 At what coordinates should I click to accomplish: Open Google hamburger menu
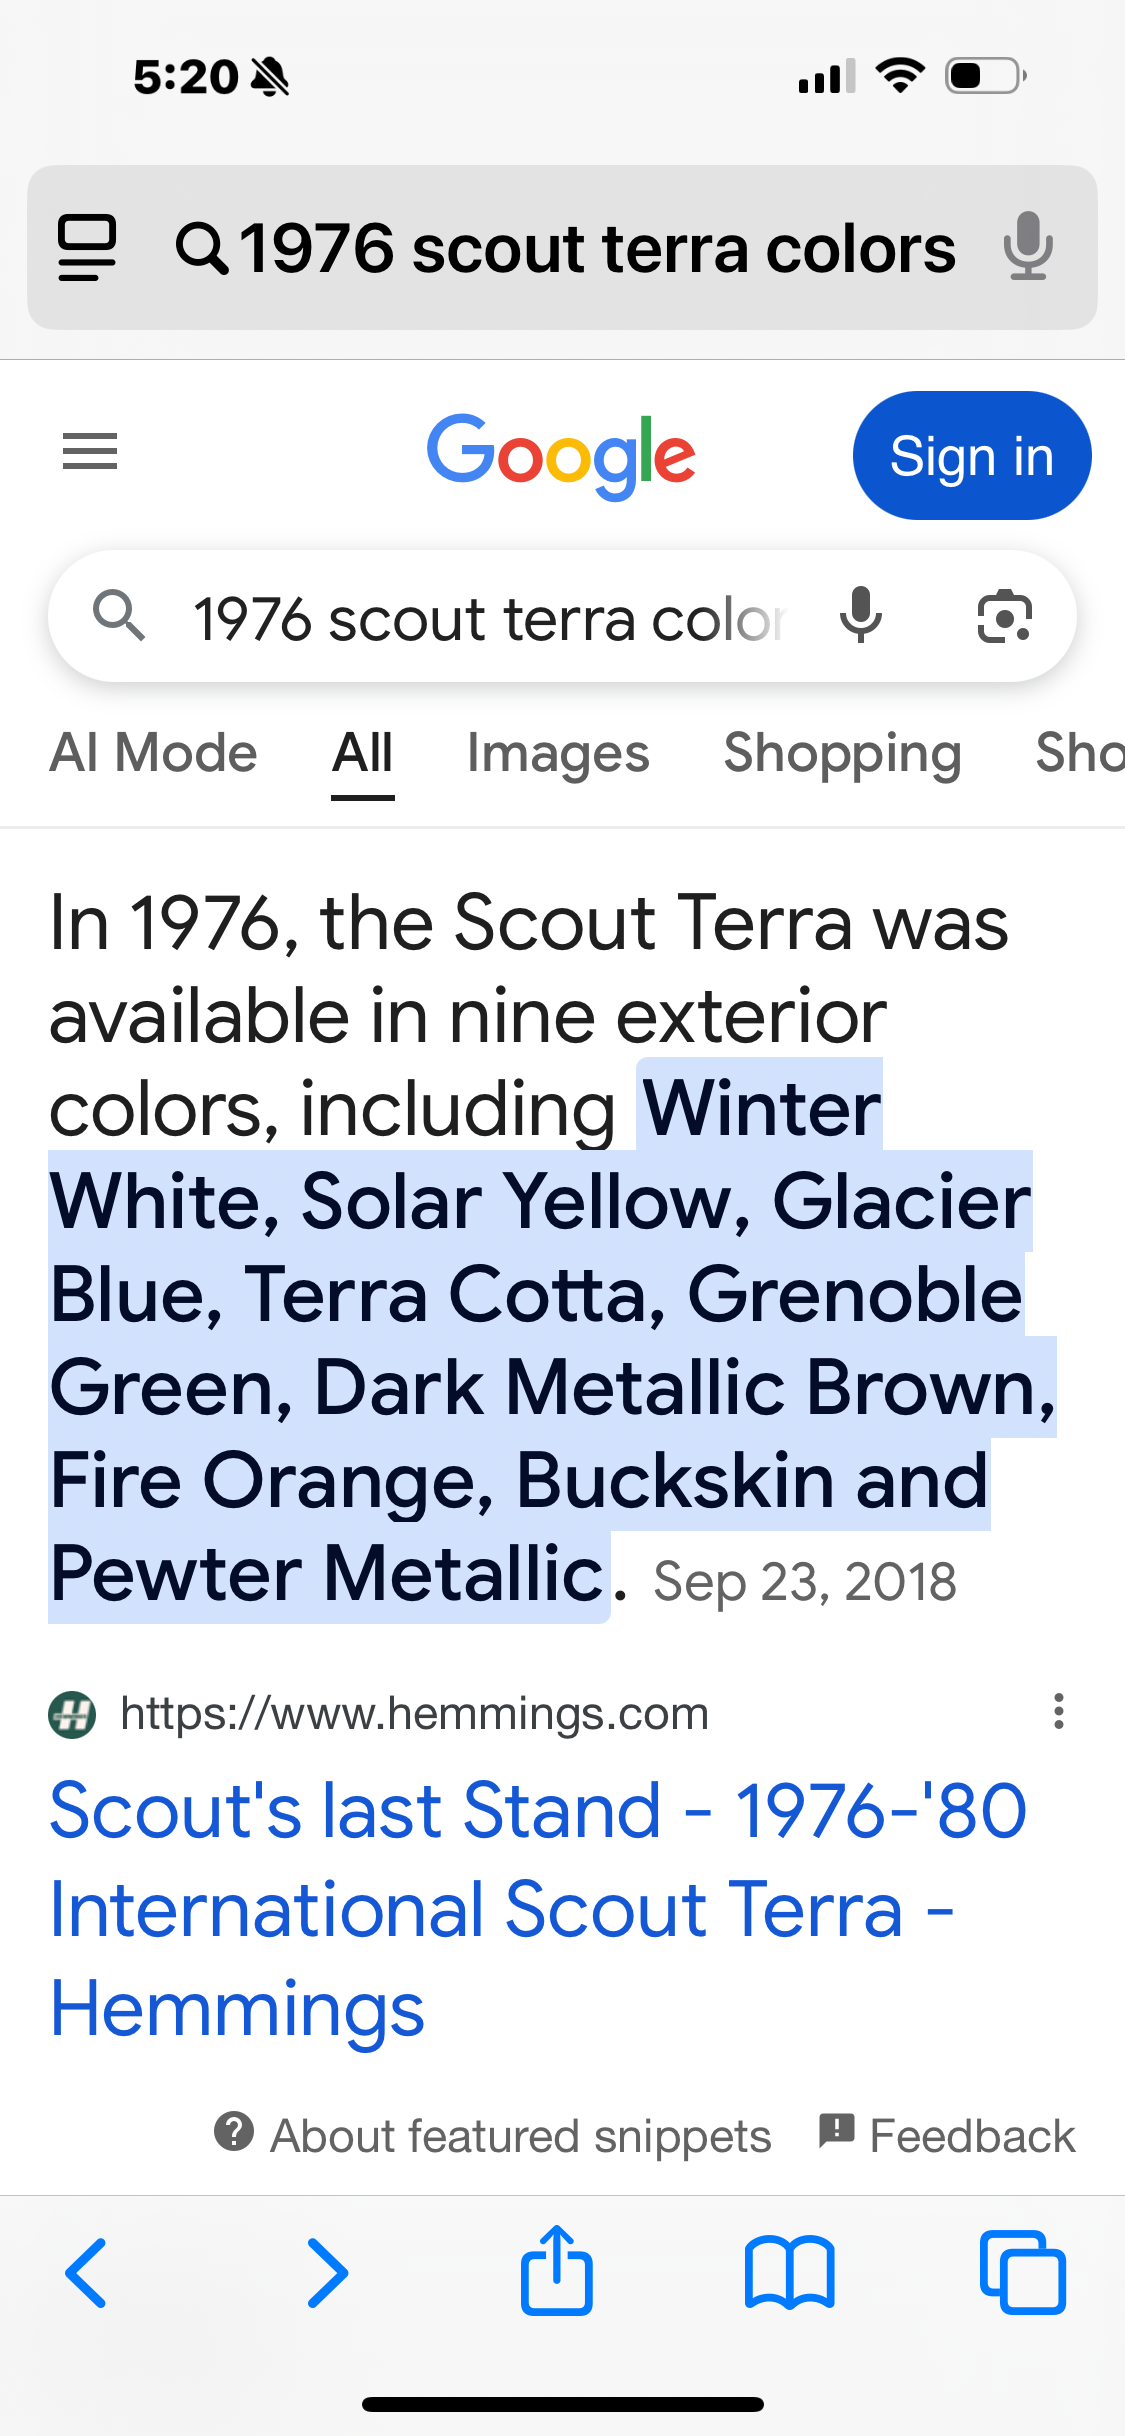[x=90, y=451]
